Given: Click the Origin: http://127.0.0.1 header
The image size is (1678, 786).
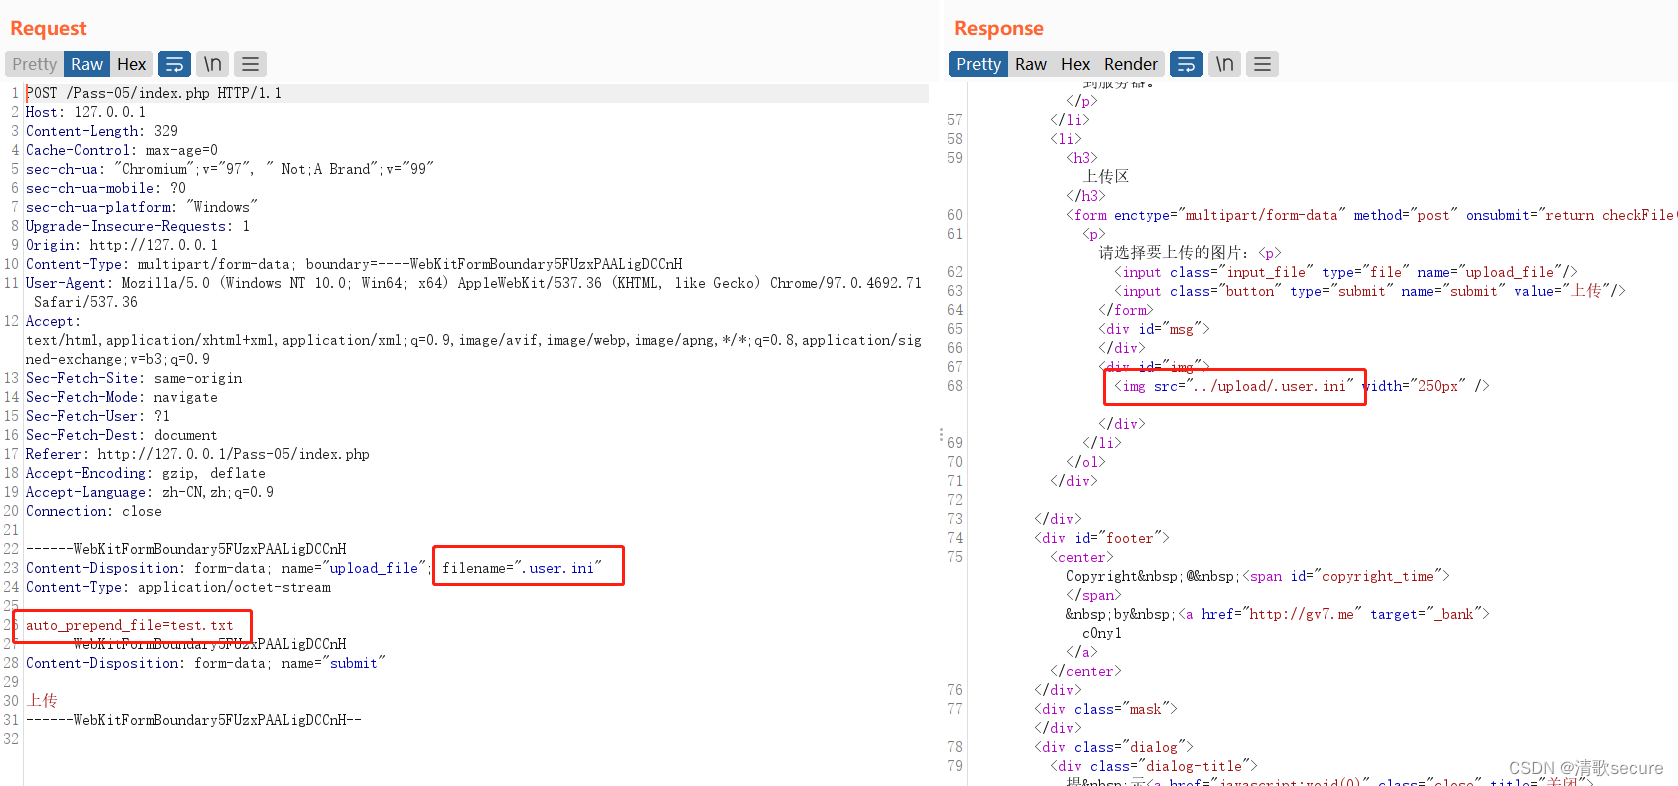Looking at the screenshot, I should click(x=122, y=245).
